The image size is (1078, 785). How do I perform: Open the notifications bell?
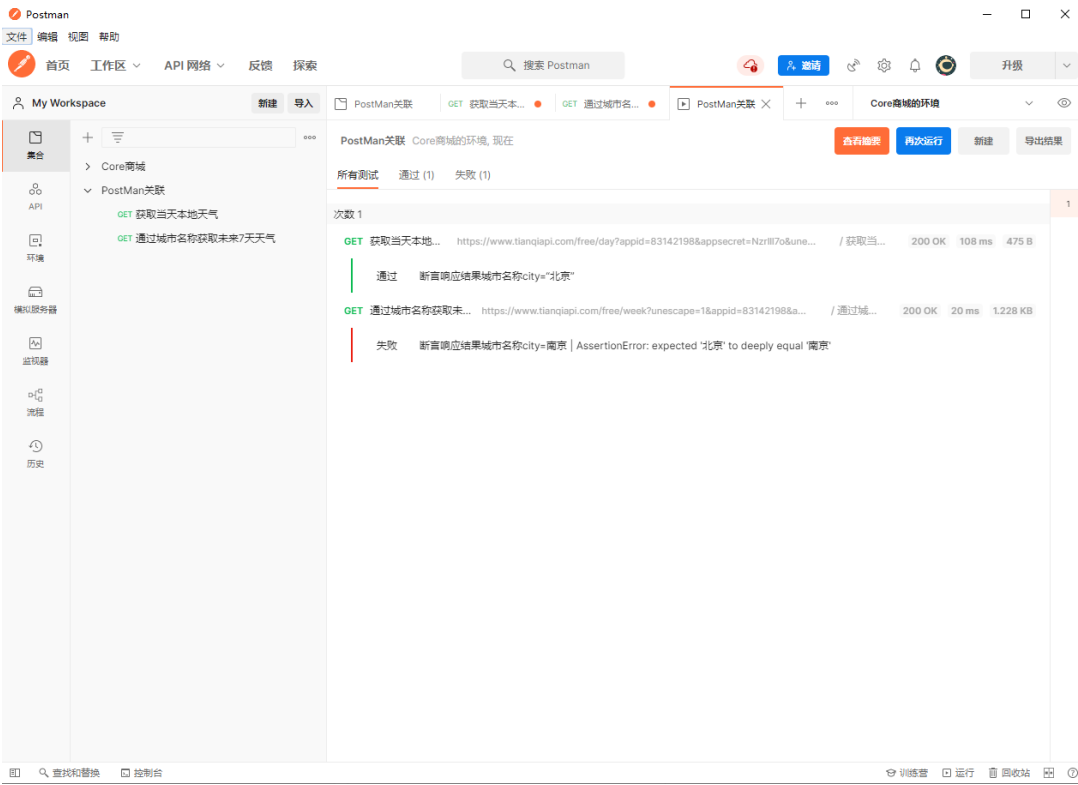915,65
